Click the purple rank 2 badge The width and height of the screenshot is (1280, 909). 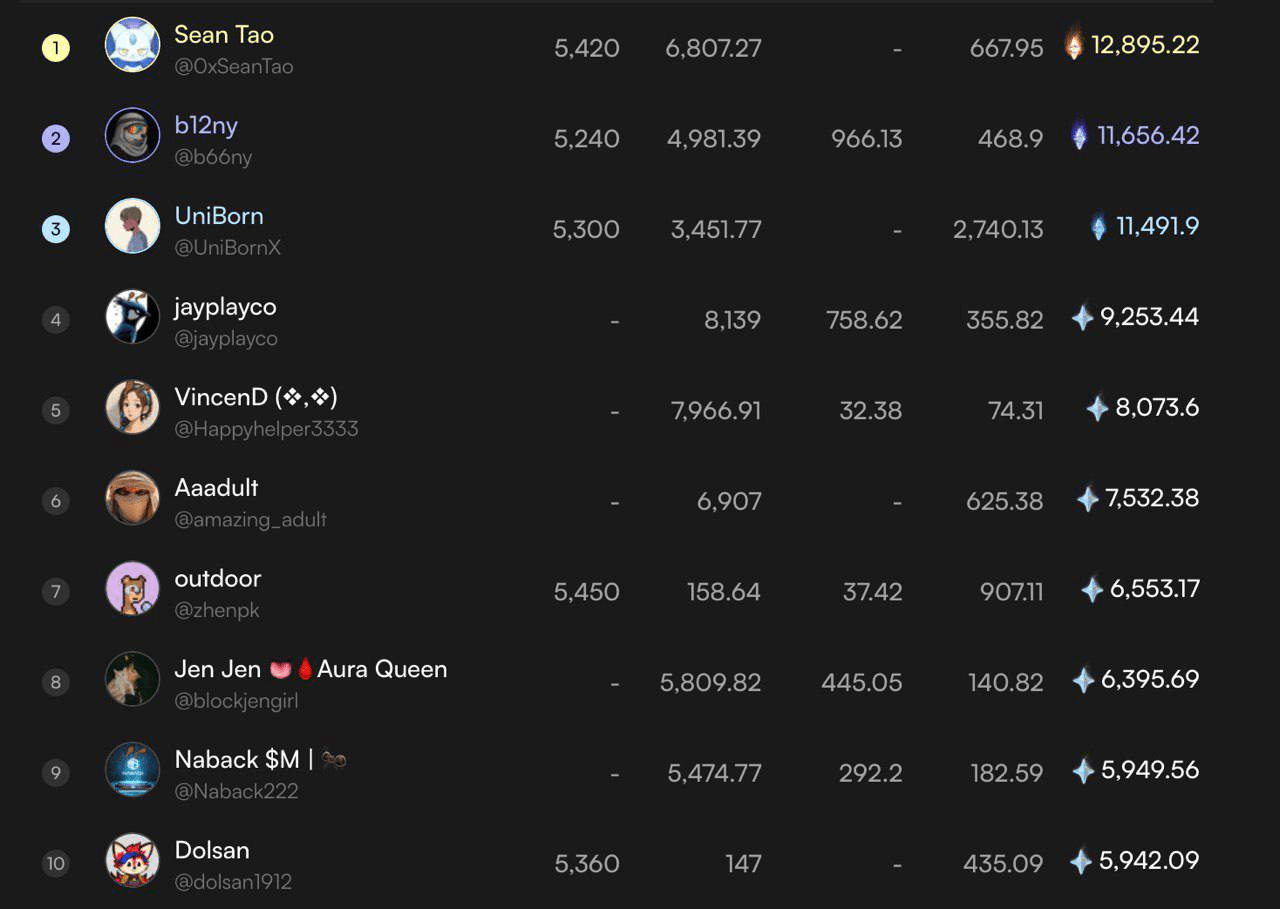tap(56, 138)
